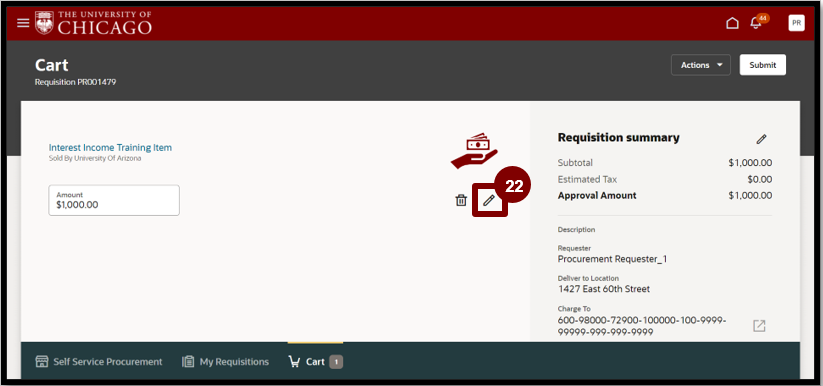The height and width of the screenshot is (386, 823).
Task: Click the Sold By University Of Arizona text
Action: coord(95,158)
